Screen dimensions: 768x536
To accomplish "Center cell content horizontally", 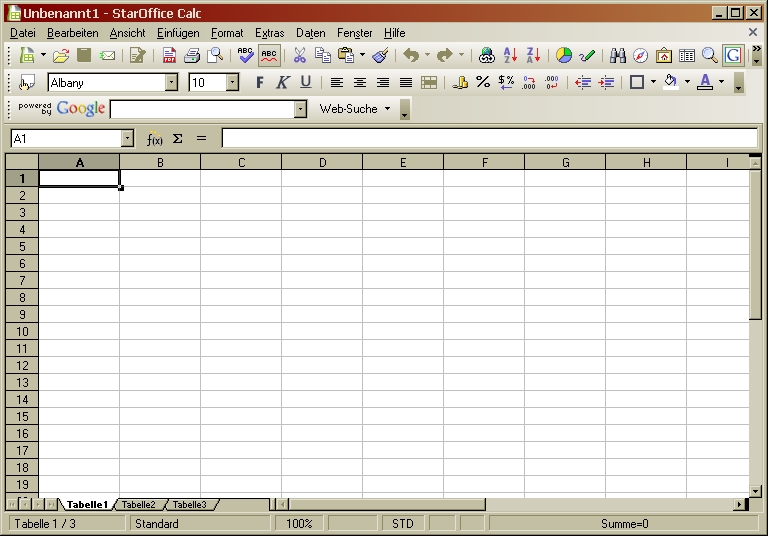I will [360, 82].
